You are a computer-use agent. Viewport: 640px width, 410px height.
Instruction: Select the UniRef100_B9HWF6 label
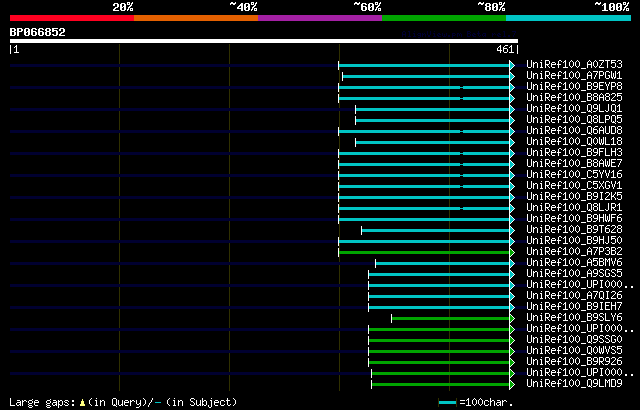point(574,219)
